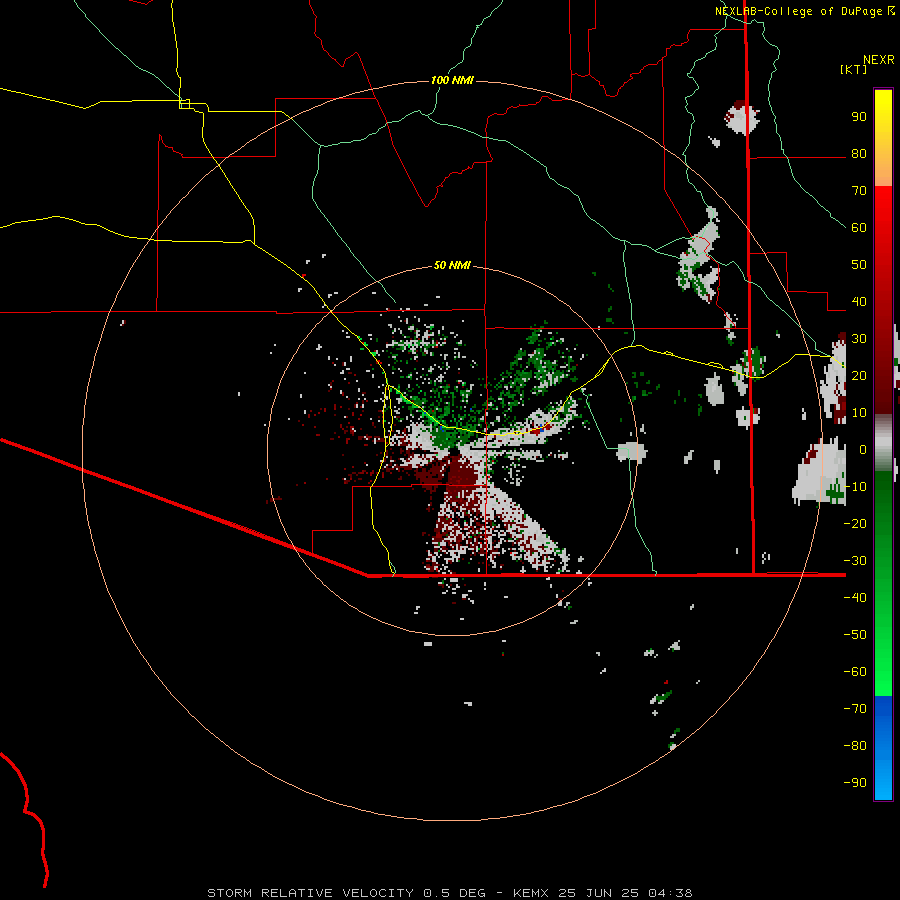This screenshot has height=900, width=900.
Task: Click the '50 NMI' range ring label
Action: pyautogui.click(x=452, y=265)
